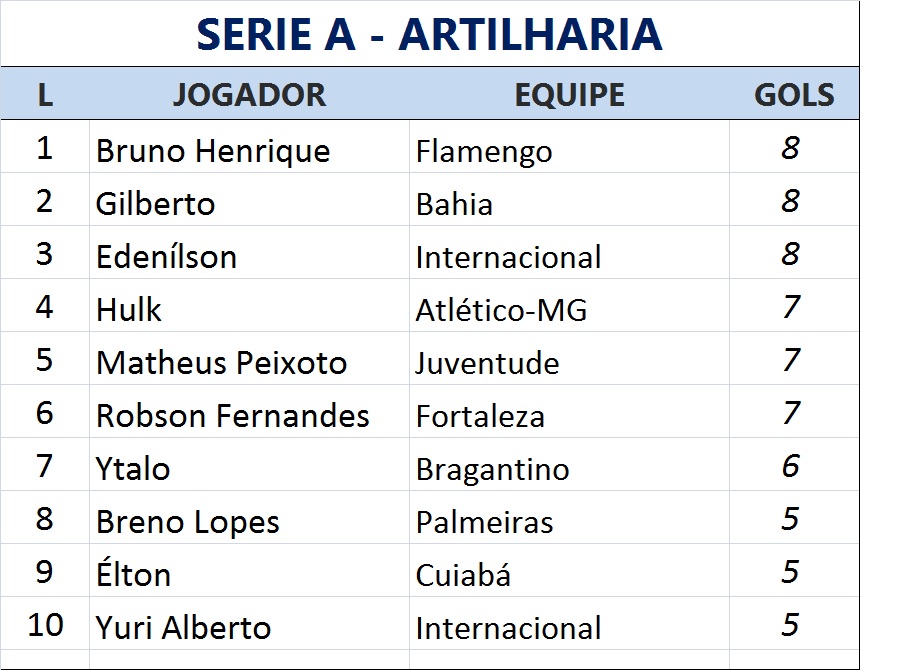This screenshot has width=897, height=670.
Task: Select the L column header cell
Action: pos(45,95)
